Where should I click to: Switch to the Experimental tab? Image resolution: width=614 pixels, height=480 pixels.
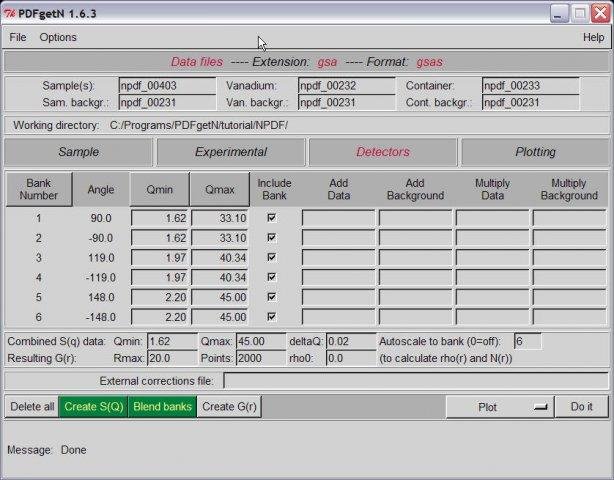coord(231,152)
